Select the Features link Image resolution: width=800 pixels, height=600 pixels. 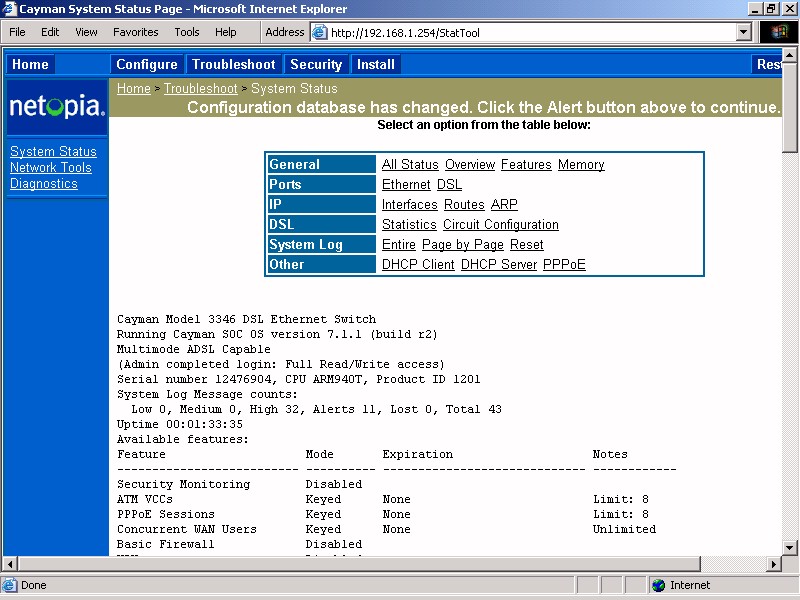526,164
